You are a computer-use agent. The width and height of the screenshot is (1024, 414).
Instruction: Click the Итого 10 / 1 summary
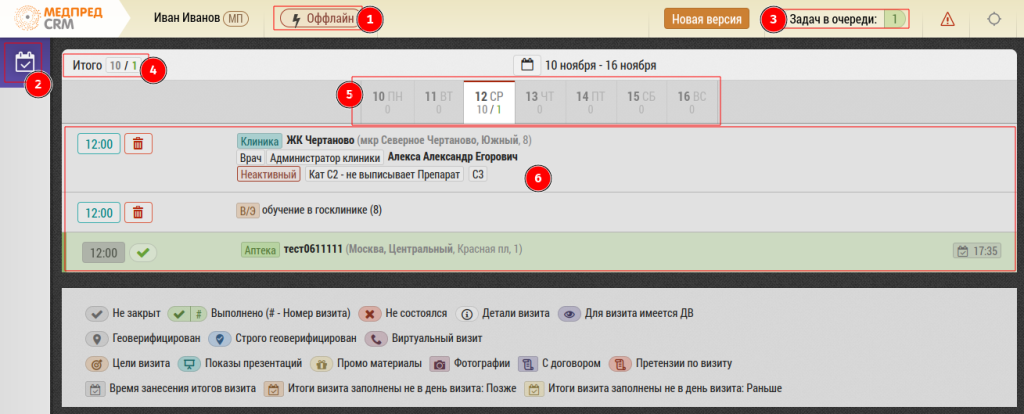point(105,65)
